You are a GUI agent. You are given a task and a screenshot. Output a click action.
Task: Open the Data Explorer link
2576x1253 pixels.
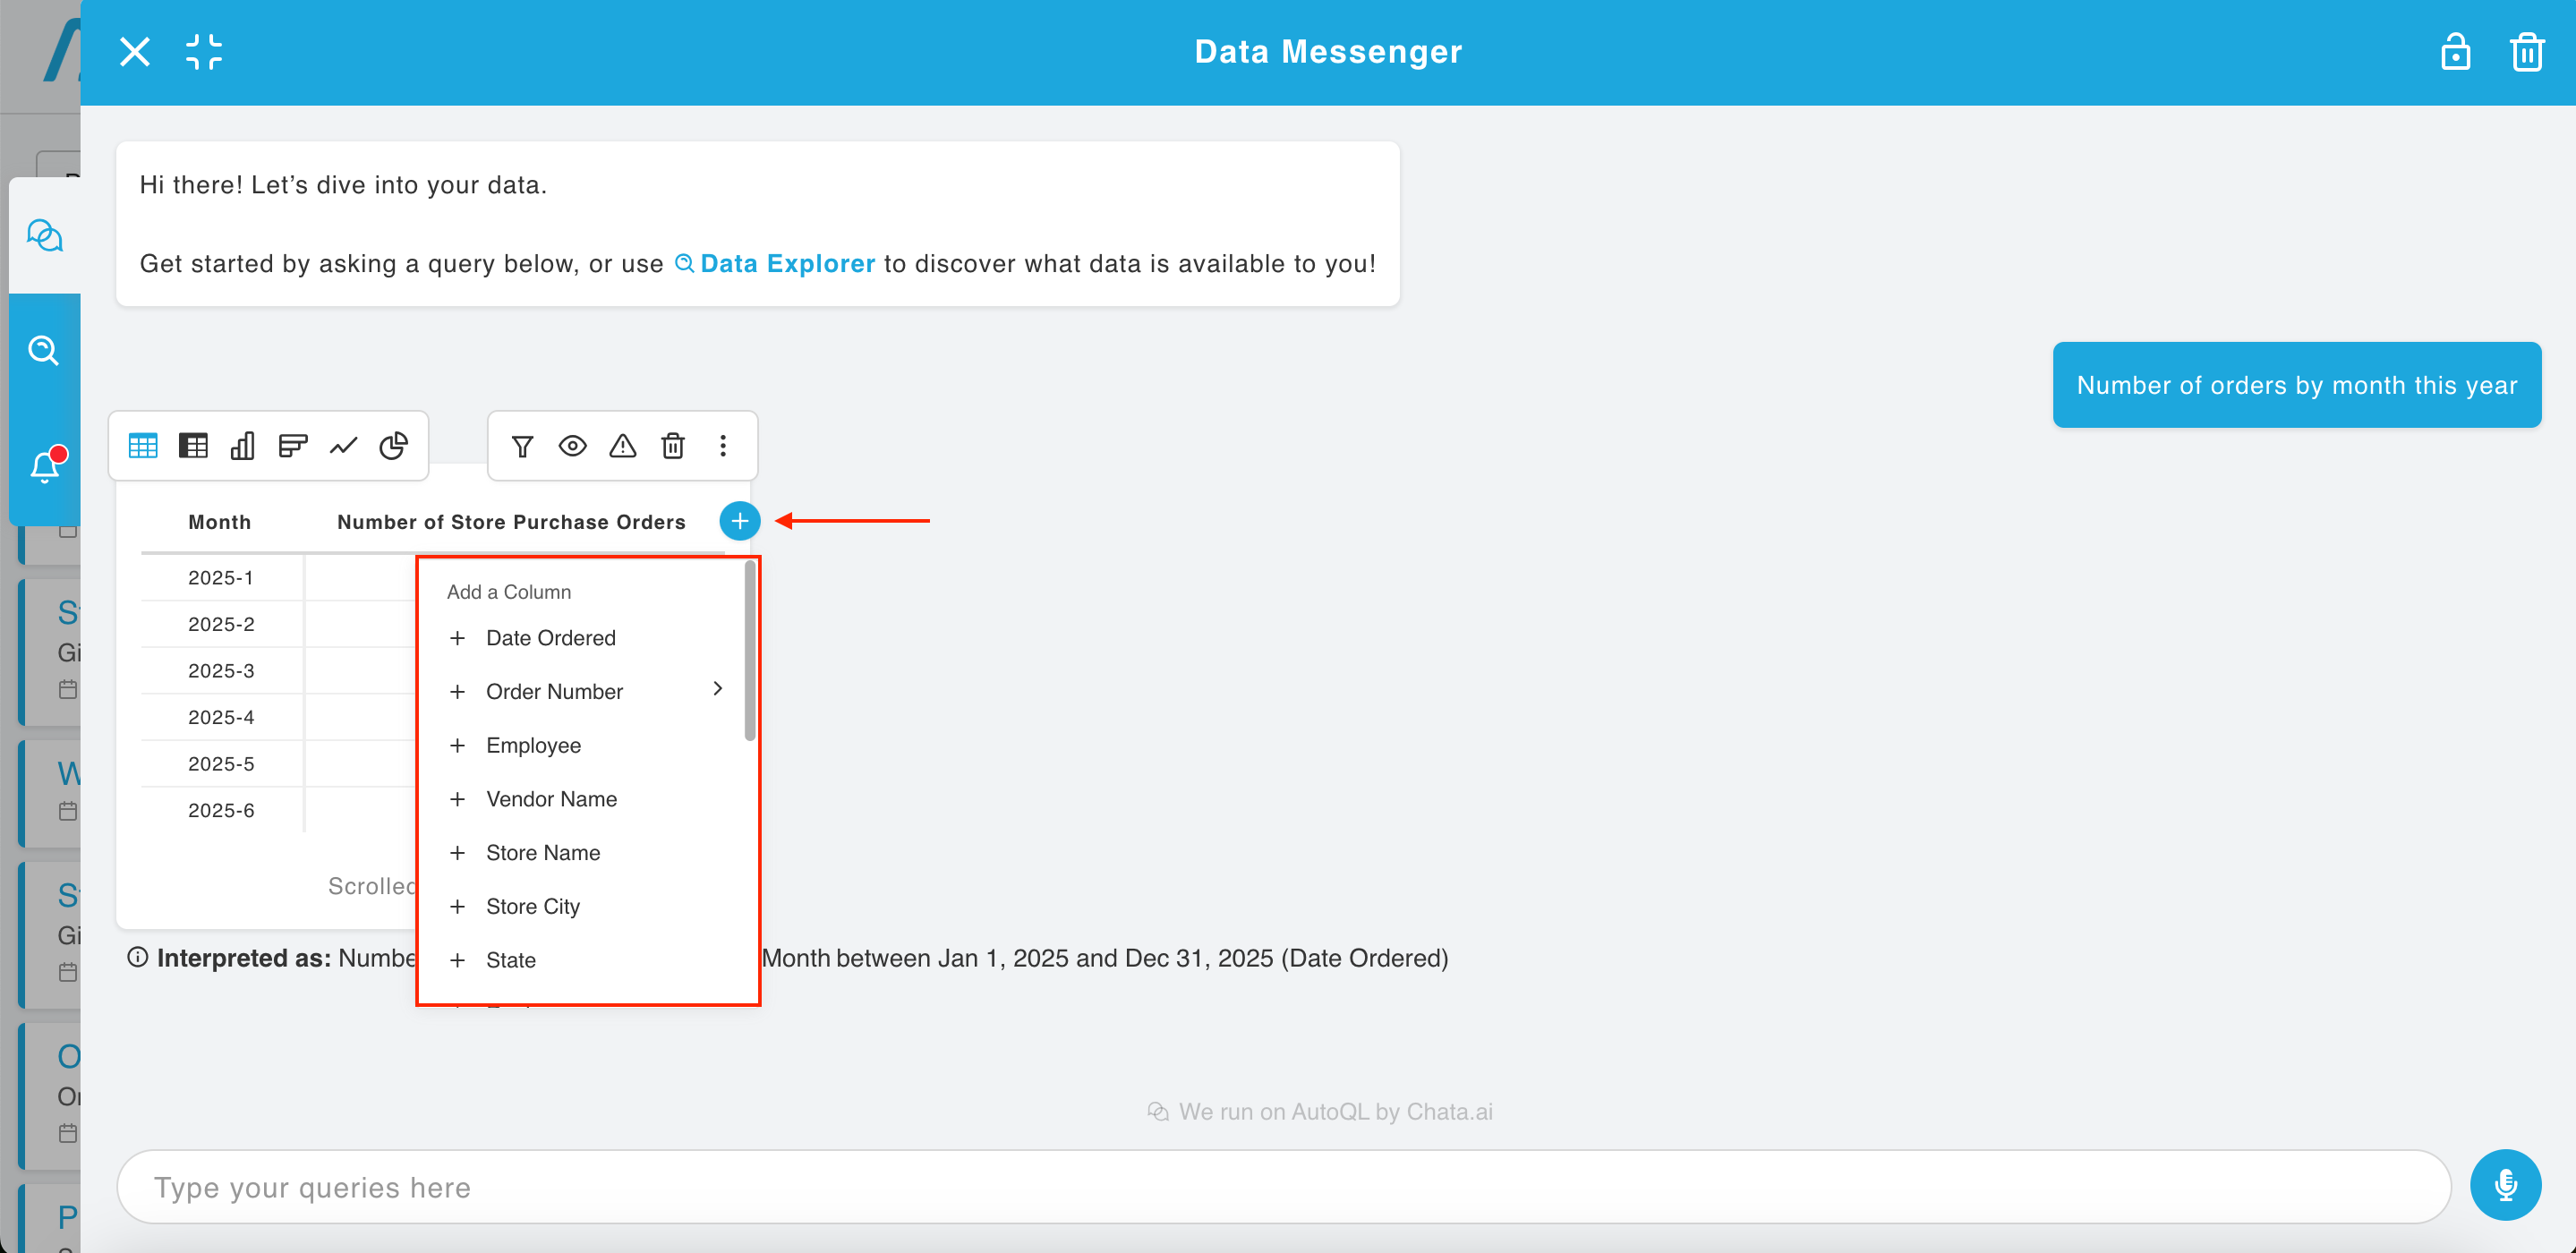[x=776, y=264]
